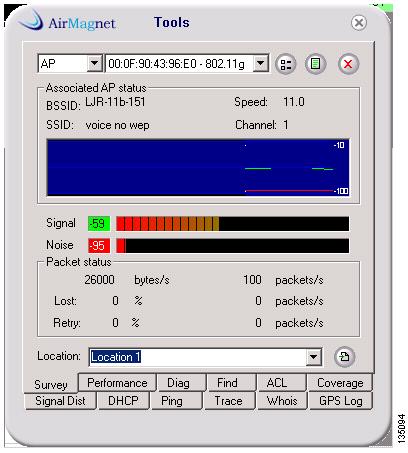Select the DHCP tab
The image size is (408, 453).
(123, 401)
